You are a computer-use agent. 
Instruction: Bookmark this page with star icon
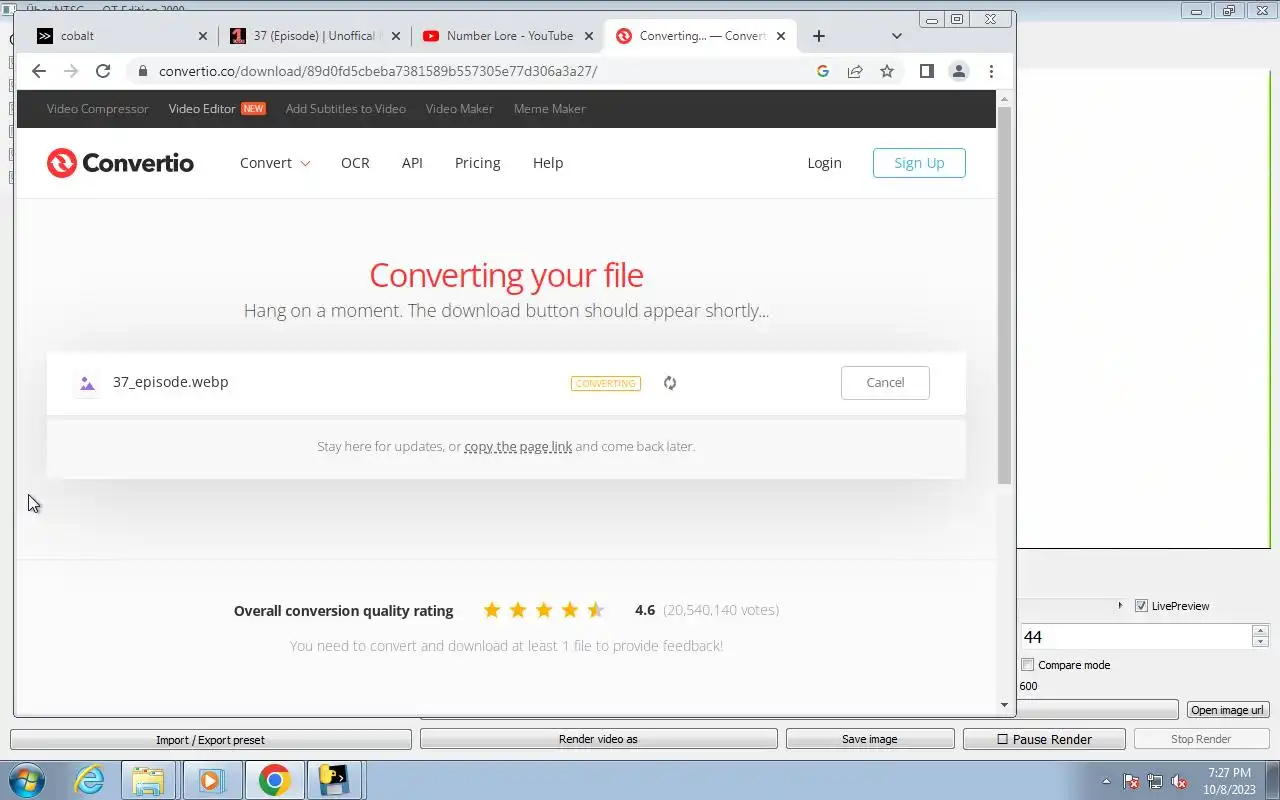pyautogui.click(x=886, y=71)
